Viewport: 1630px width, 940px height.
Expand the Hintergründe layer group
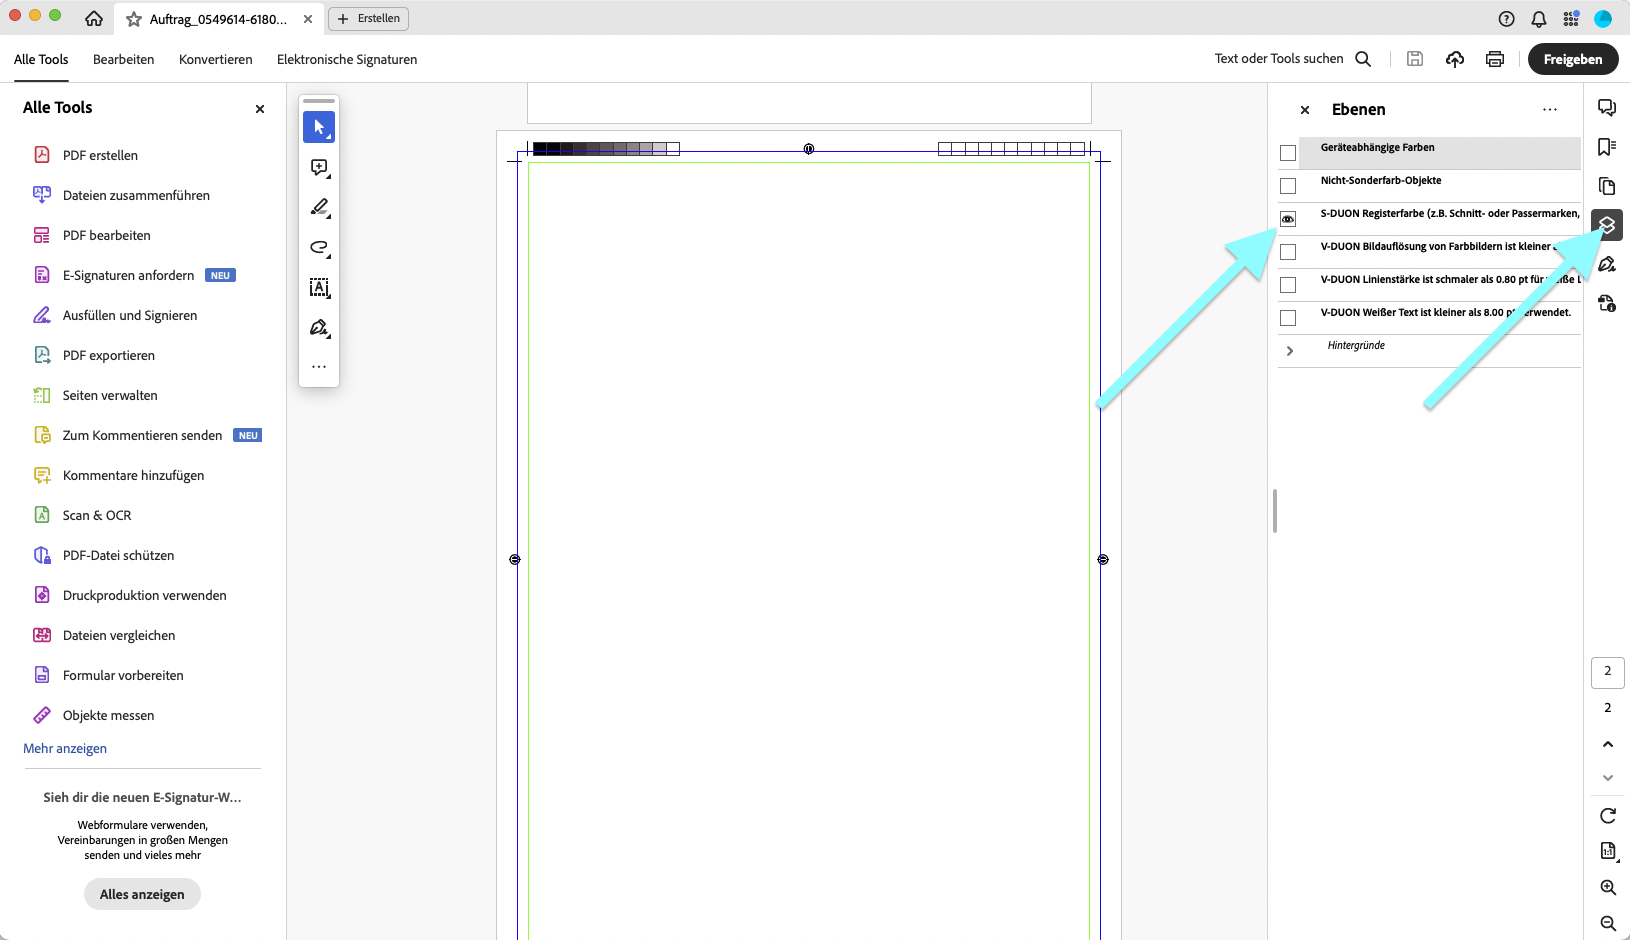(1290, 351)
